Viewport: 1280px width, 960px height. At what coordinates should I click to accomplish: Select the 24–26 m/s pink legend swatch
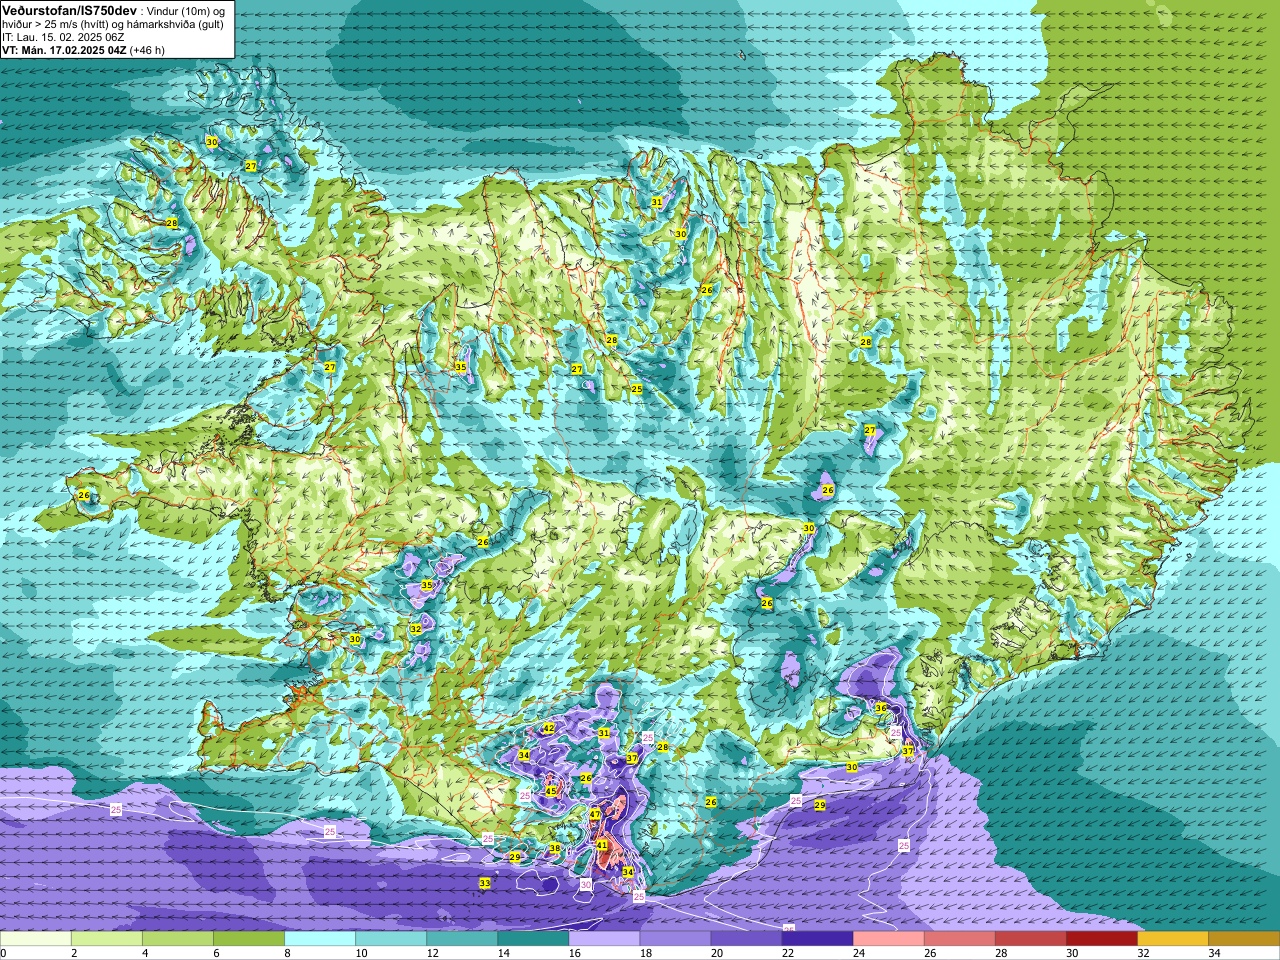[x=888, y=939]
